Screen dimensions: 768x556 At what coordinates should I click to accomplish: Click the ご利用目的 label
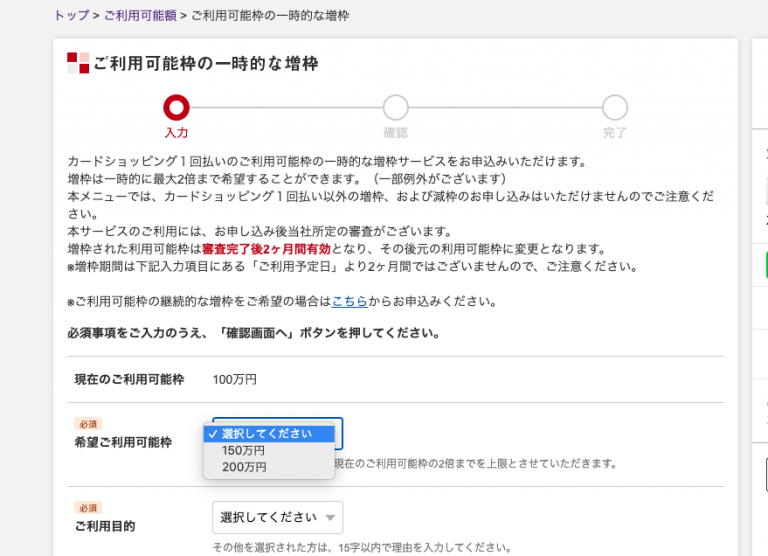point(105,526)
